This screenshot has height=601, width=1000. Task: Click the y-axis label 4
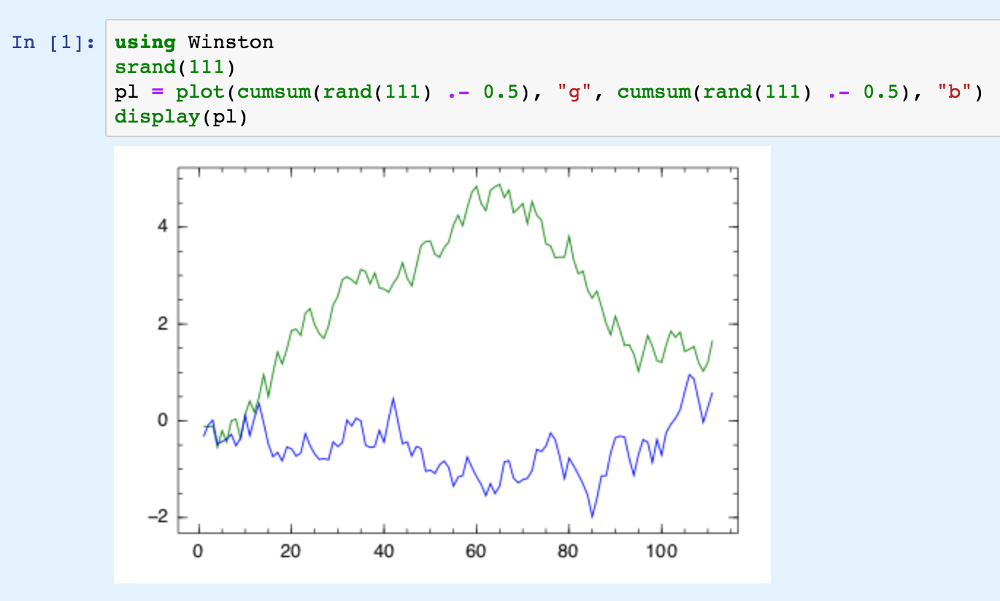163,226
